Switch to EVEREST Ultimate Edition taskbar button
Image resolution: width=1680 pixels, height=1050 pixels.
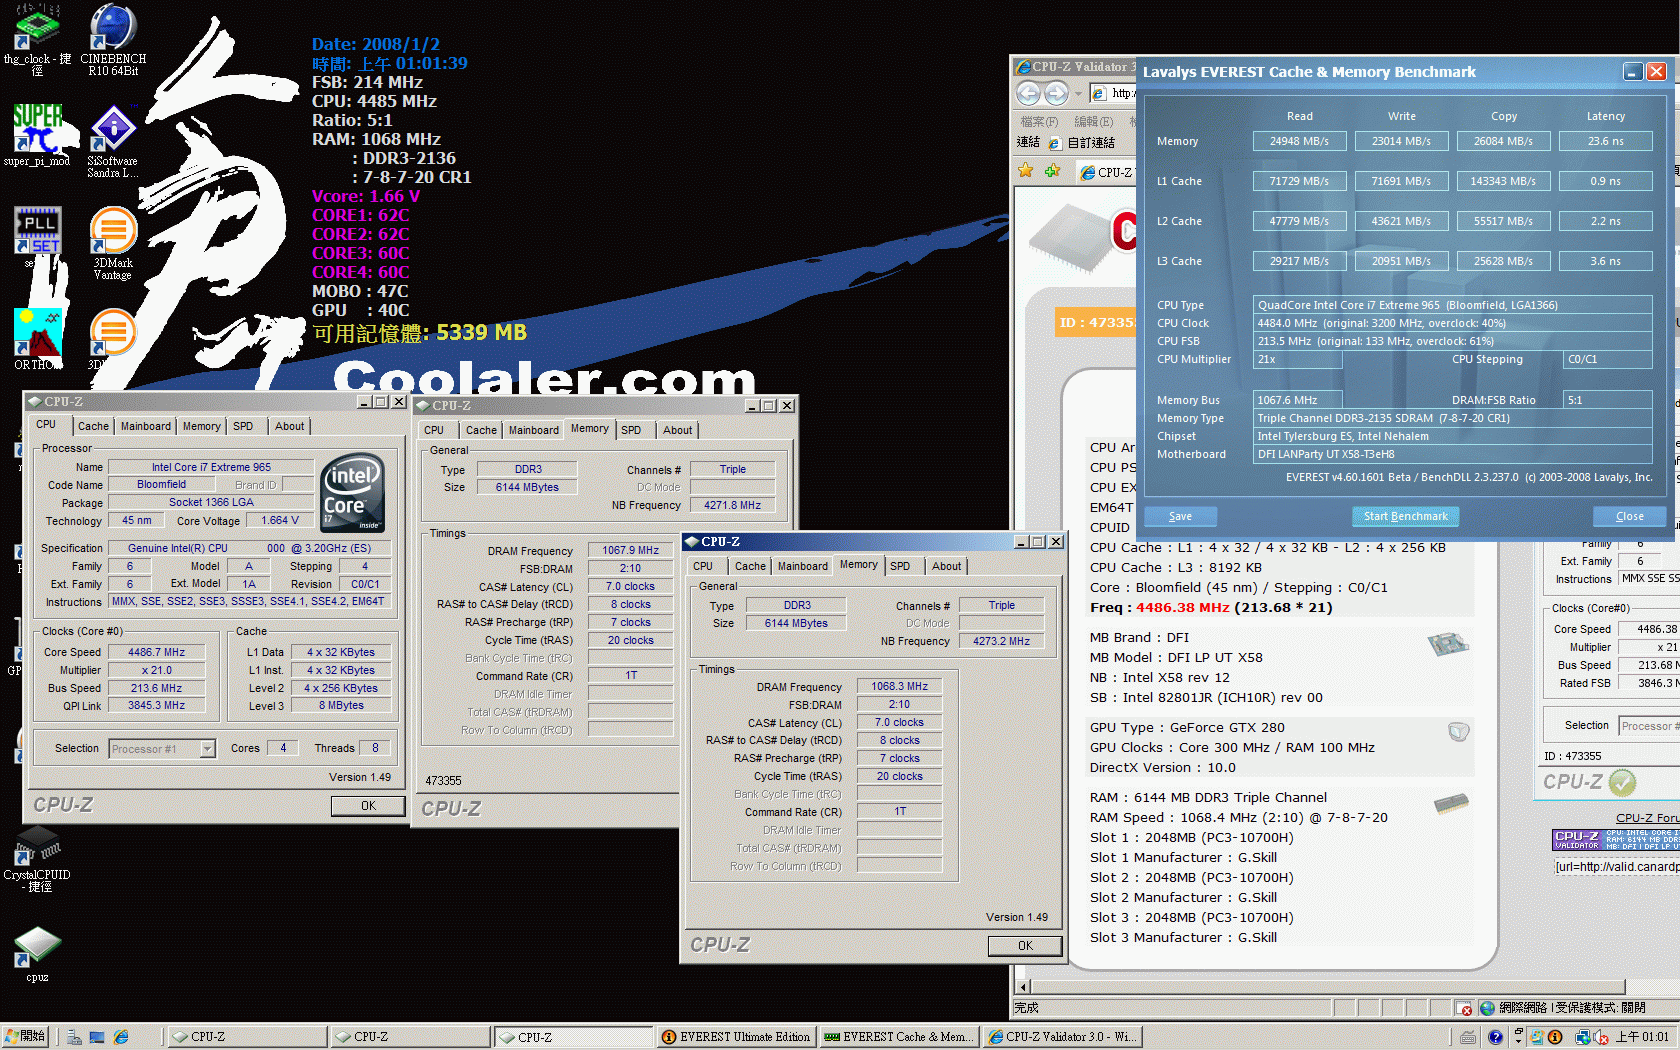pyautogui.click(x=736, y=1038)
